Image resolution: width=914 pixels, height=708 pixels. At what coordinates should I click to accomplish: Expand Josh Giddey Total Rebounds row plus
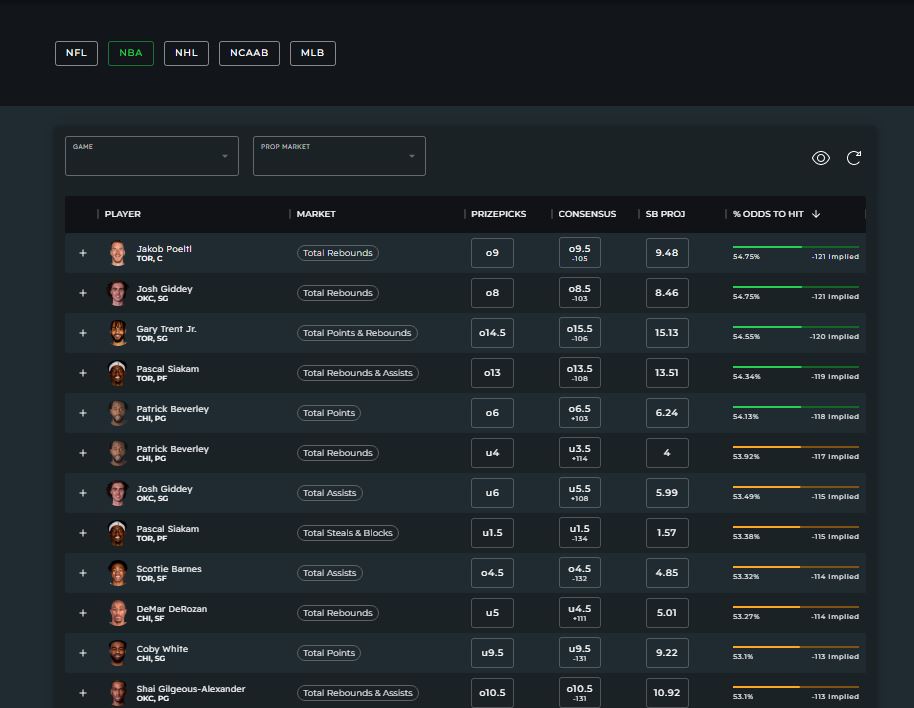(83, 293)
